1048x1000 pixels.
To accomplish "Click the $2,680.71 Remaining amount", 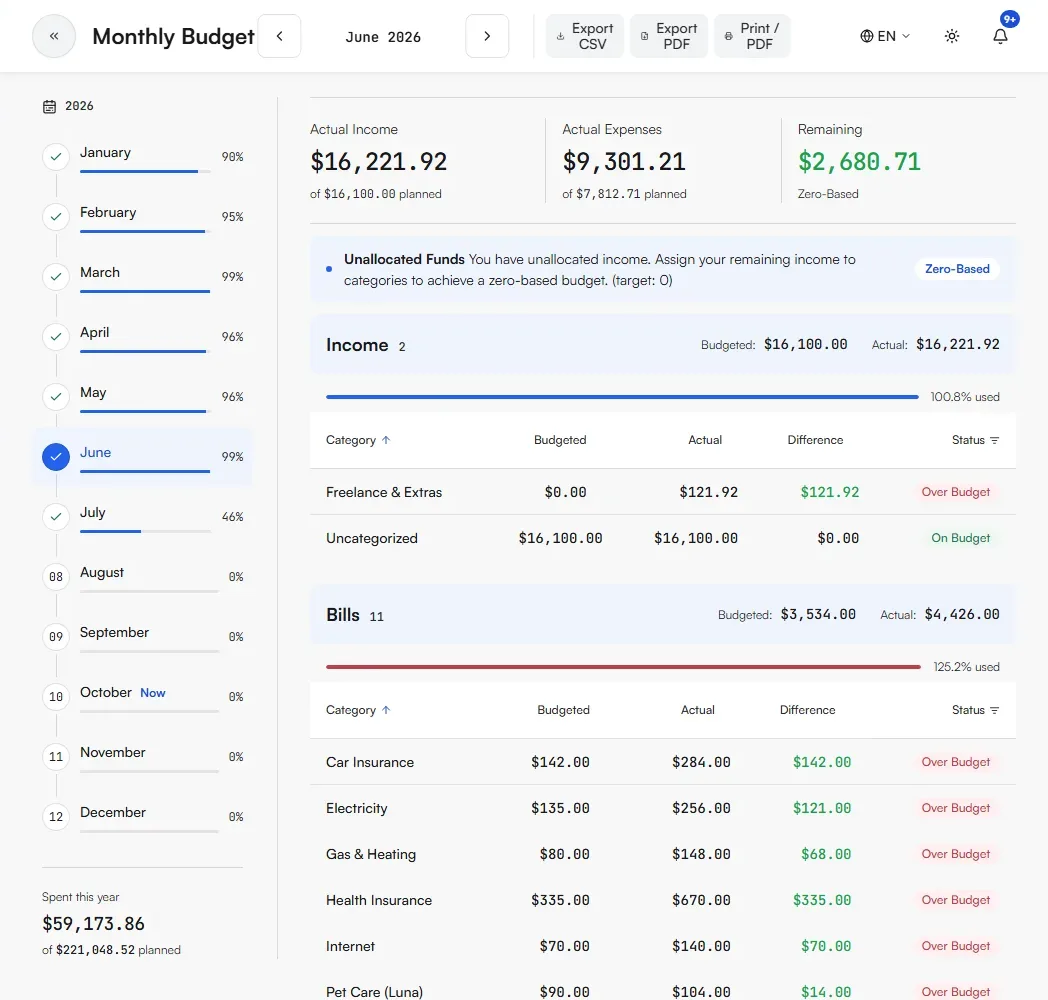I will [x=860, y=162].
